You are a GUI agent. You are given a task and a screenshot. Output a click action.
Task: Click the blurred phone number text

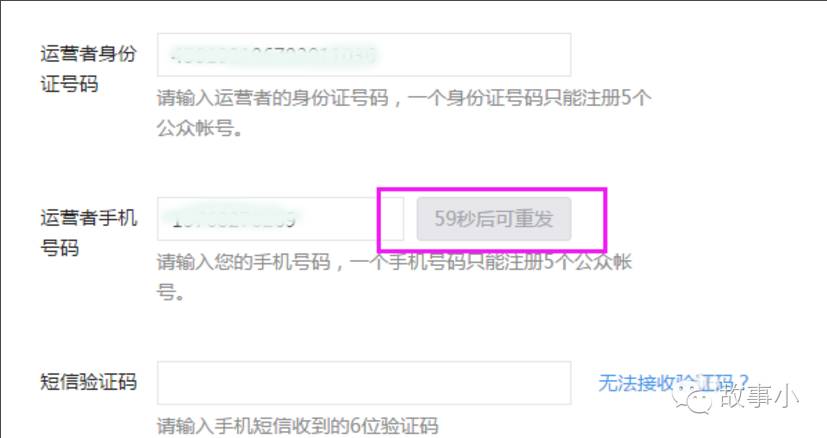pos(234,220)
